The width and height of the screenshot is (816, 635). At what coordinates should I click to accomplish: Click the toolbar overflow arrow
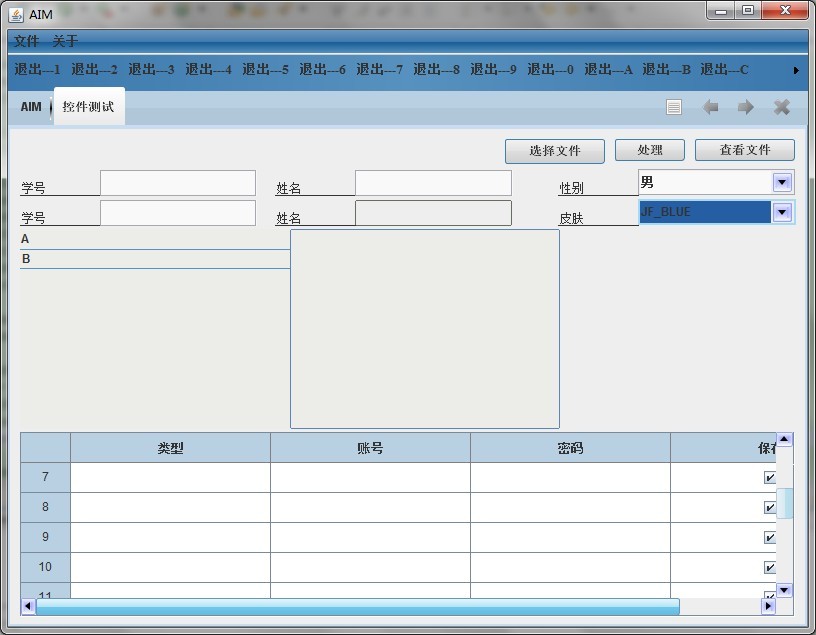click(x=796, y=70)
